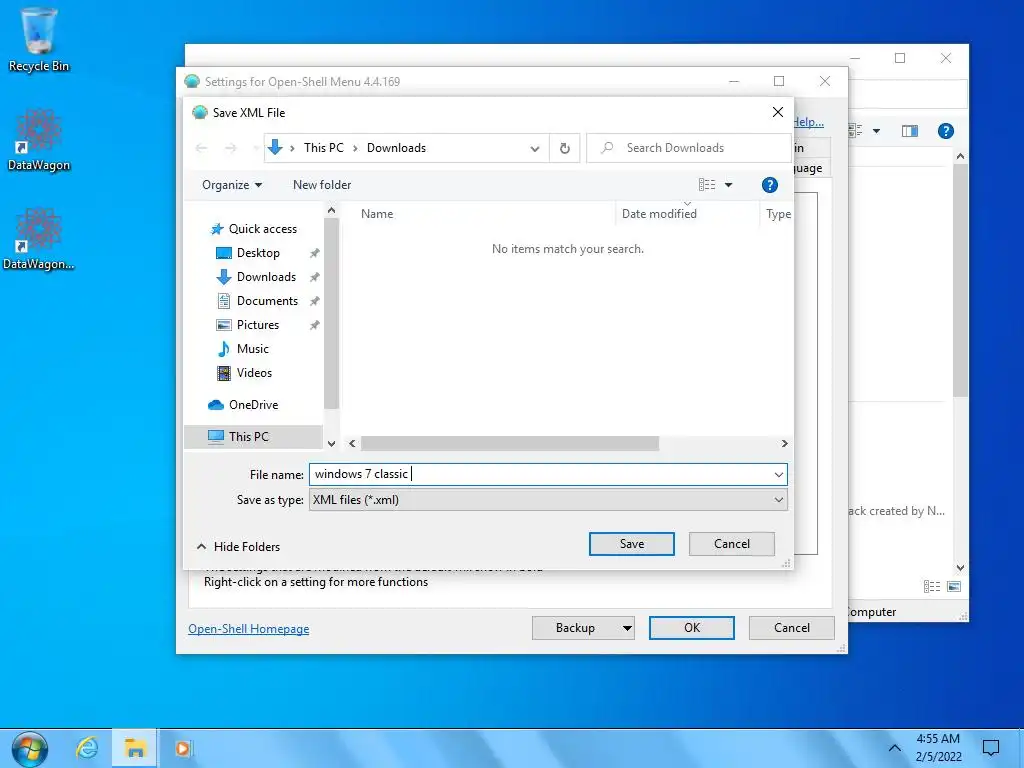Click the Search Downloads field
The image size is (1024, 768).
pyautogui.click(x=689, y=148)
